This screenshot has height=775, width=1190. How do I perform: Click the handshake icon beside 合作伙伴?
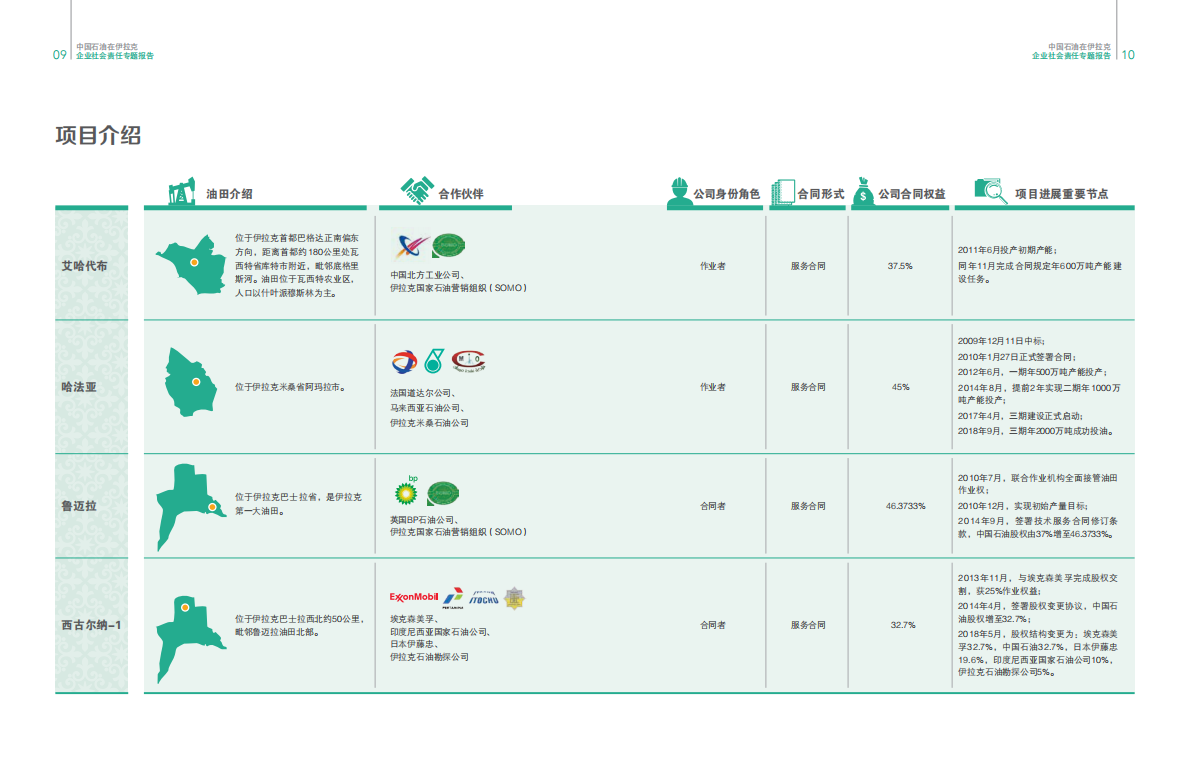pos(416,190)
